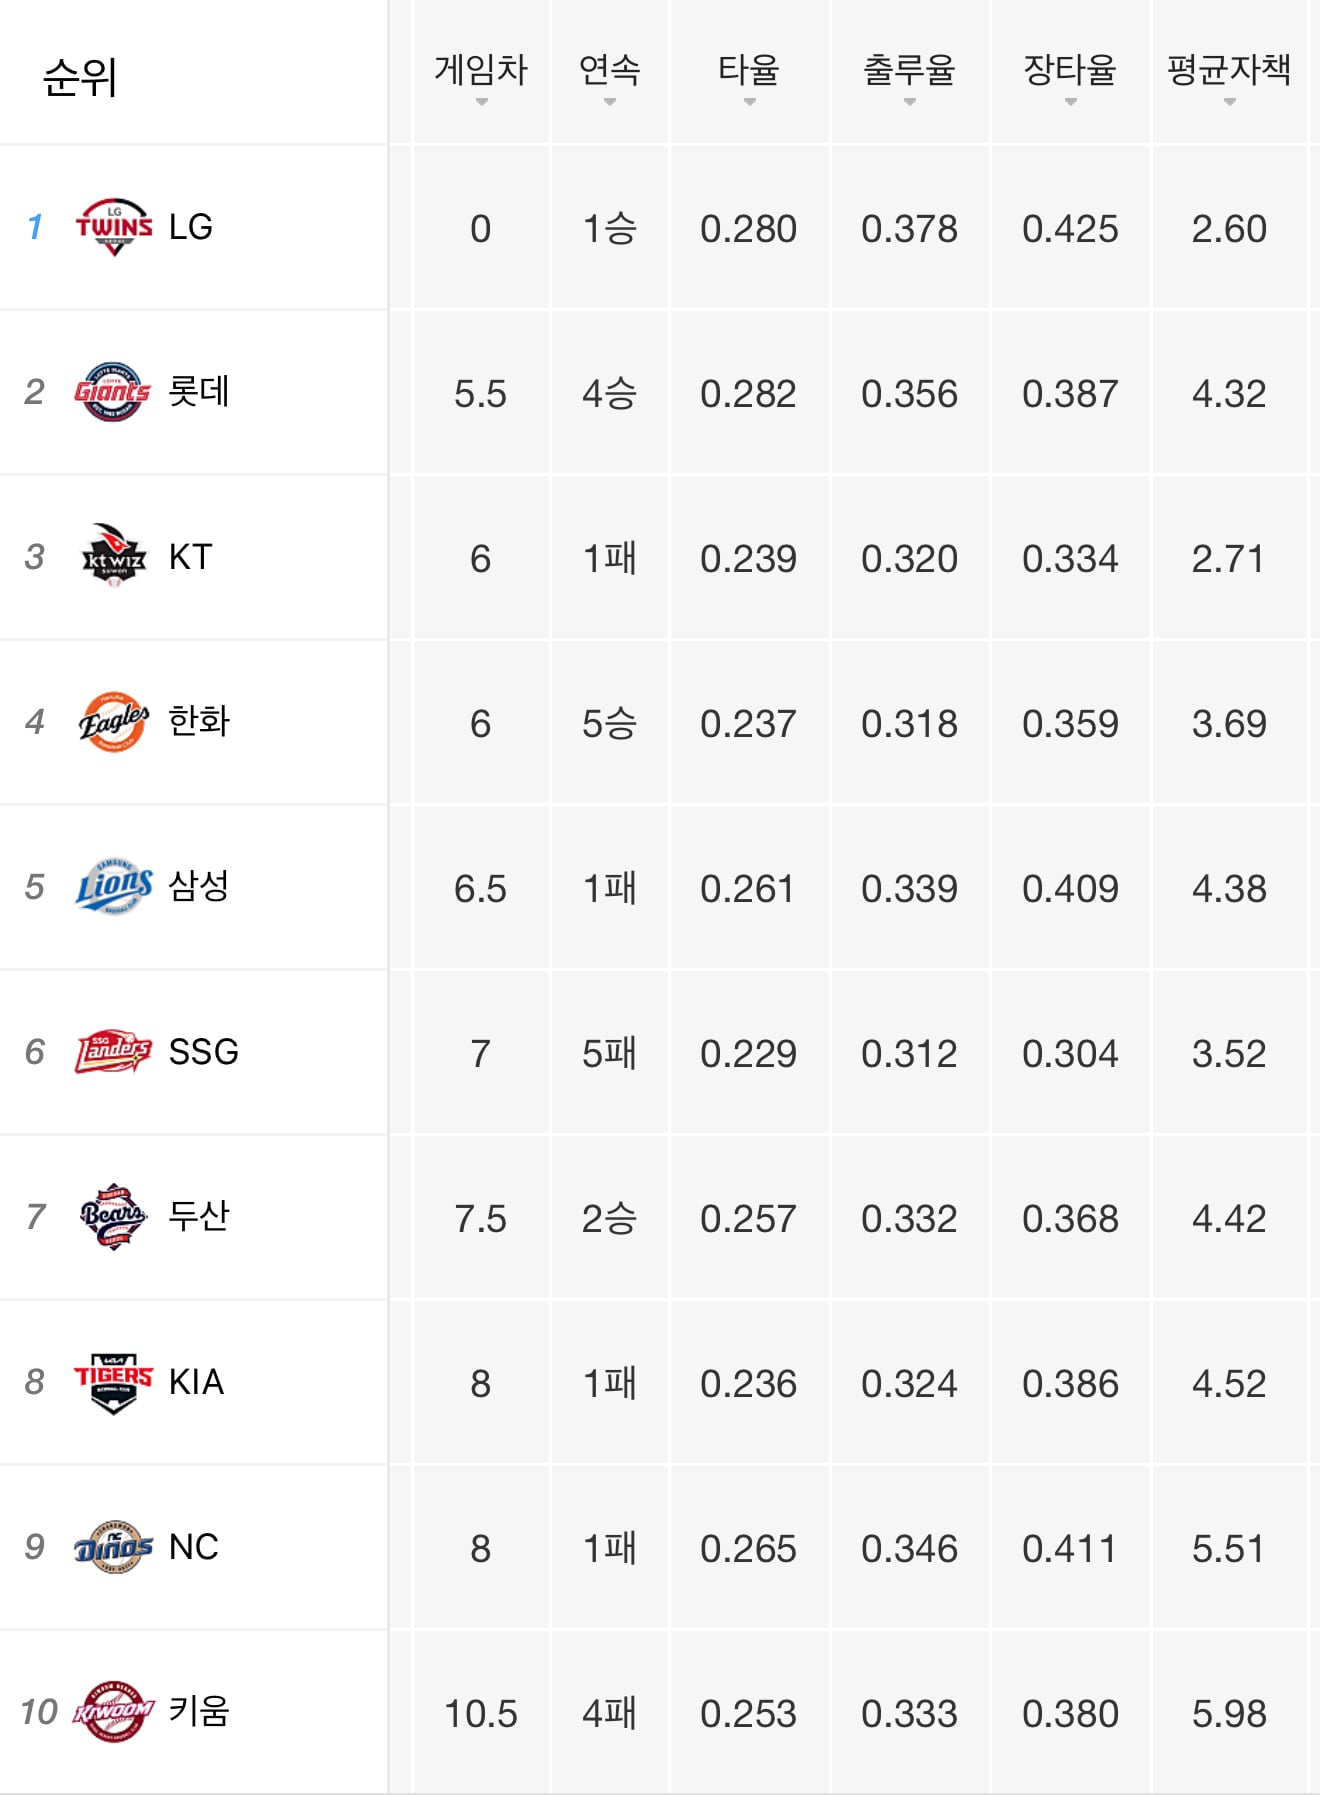
Task: Click the KIA Tigers logo
Action: click(113, 1382)
